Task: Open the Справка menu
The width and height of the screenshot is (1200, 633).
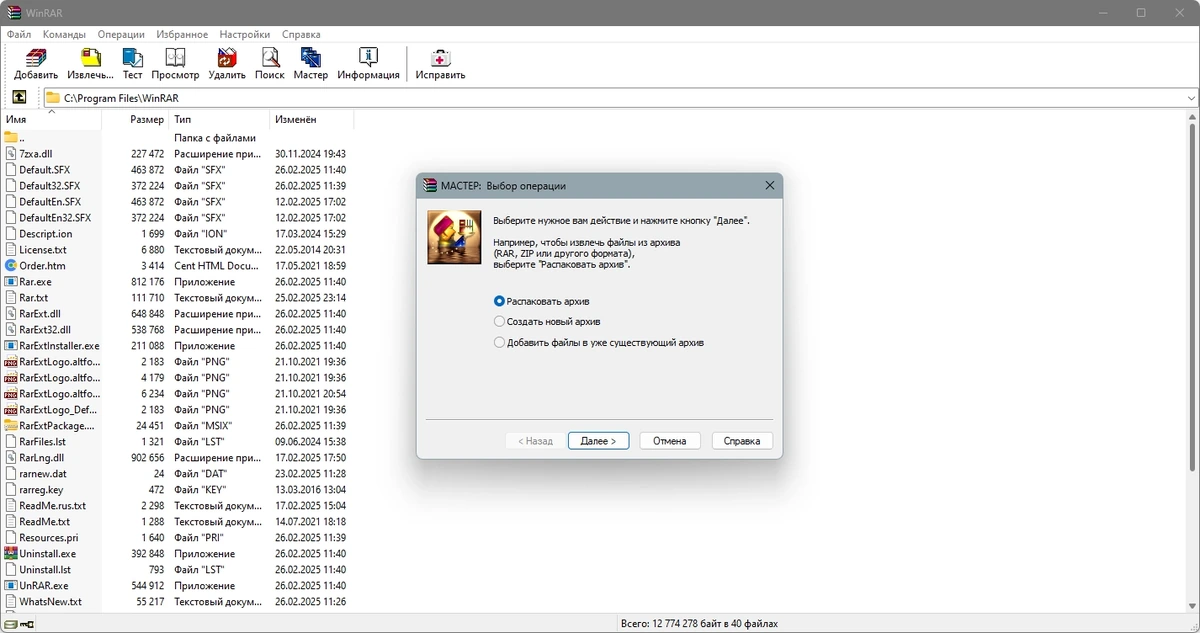Action: (x=301, y=34)
